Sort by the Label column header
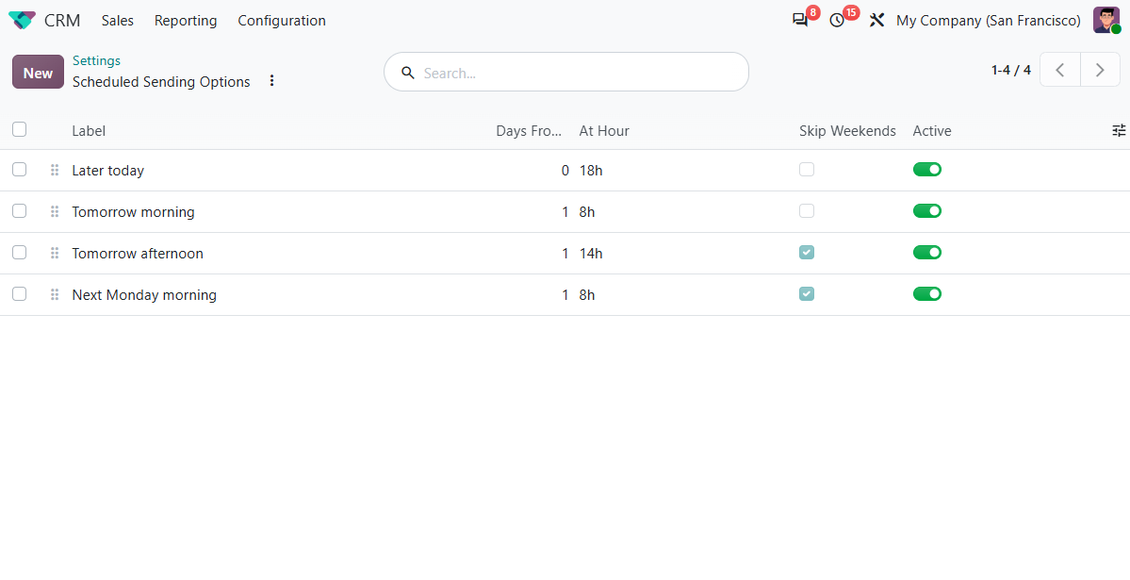Screen dimensions: 1130x580 89,130
